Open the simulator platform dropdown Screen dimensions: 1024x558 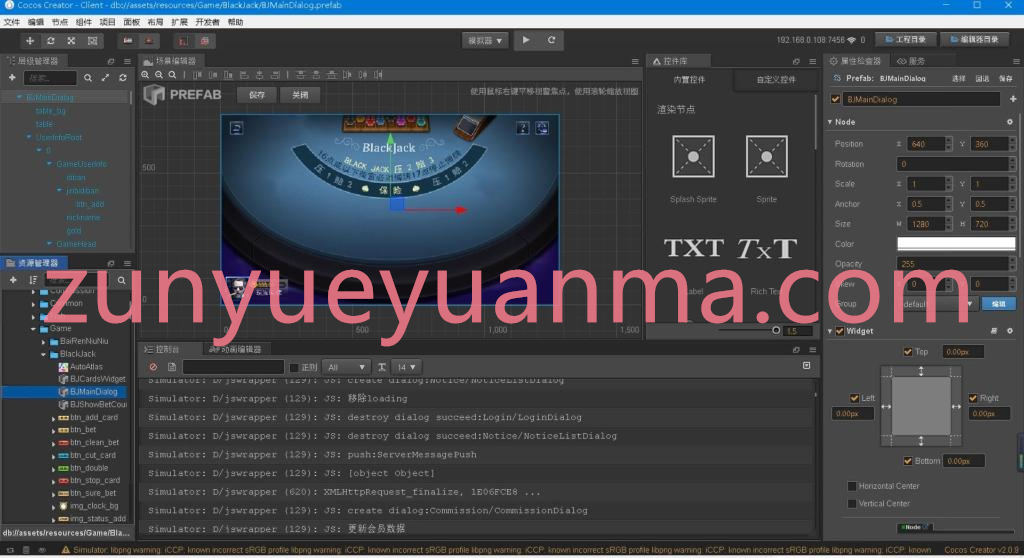[x=485, y=41]
